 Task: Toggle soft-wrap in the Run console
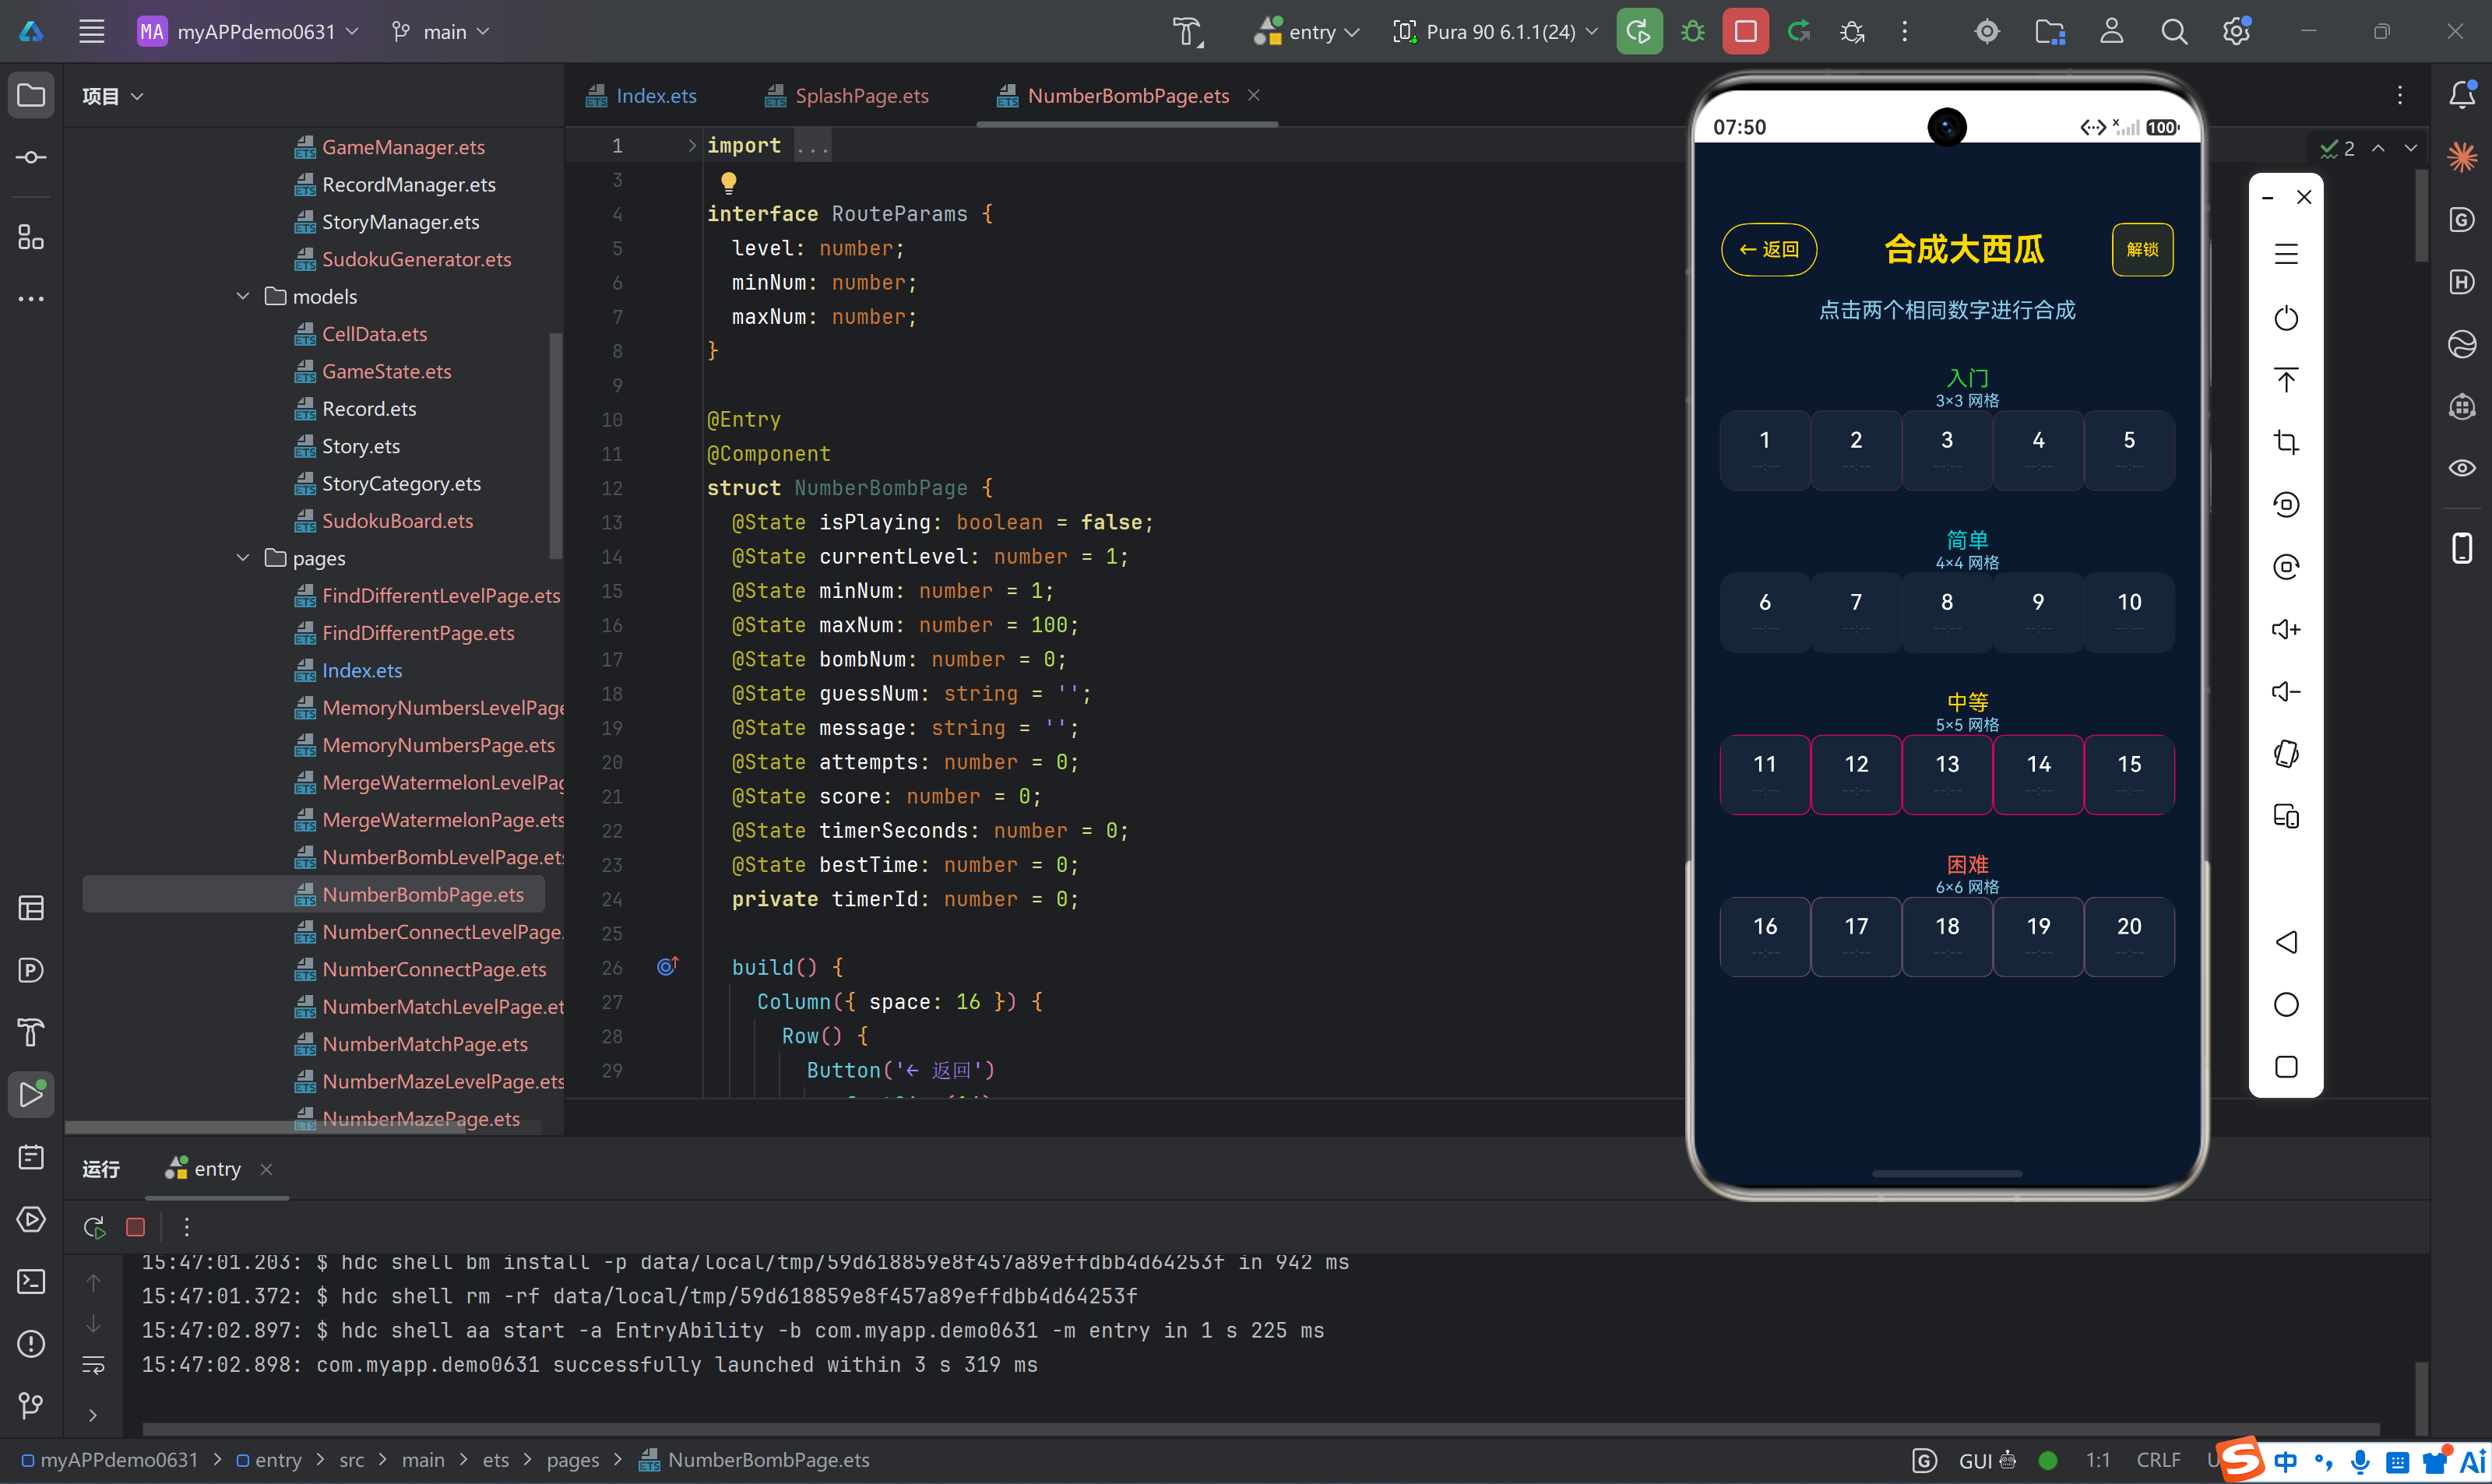pyautogui.click(x=93, y=1366)
